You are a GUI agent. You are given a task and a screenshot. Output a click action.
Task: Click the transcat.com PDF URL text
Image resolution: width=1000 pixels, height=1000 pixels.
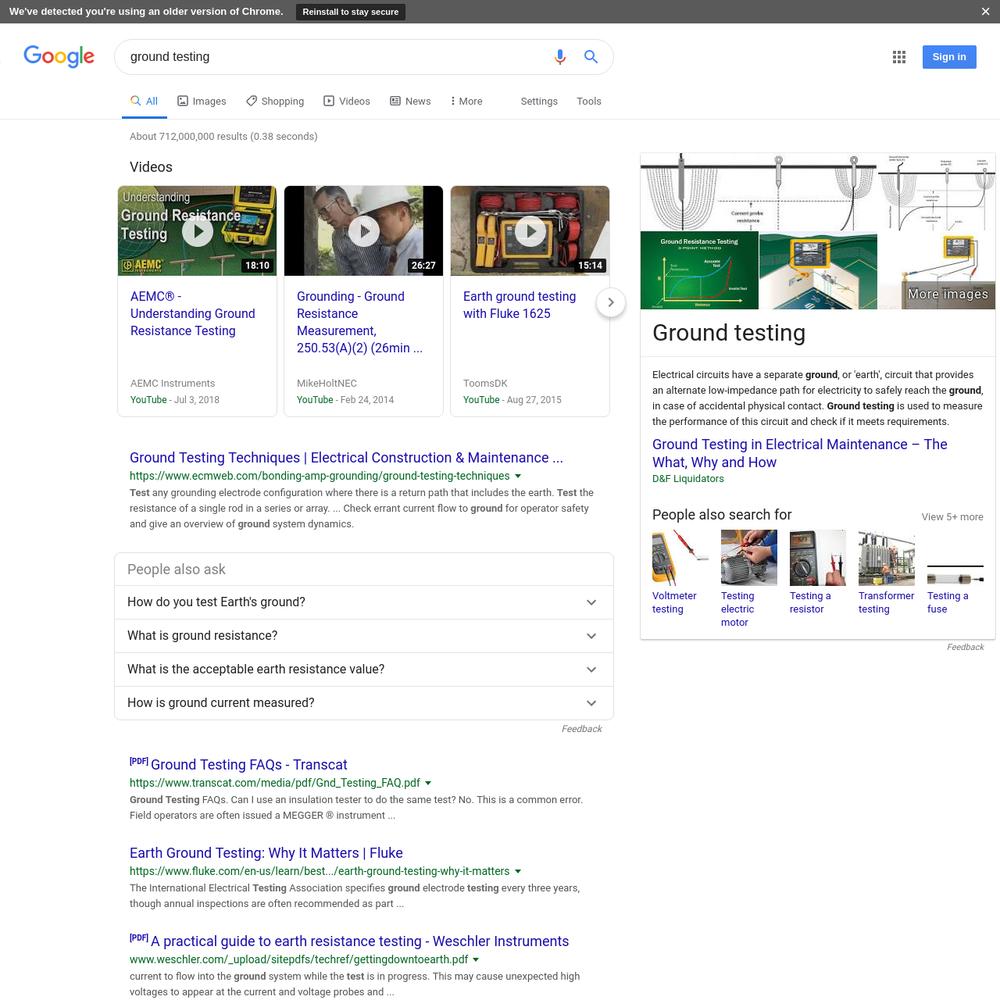click(x=275, y=783)
